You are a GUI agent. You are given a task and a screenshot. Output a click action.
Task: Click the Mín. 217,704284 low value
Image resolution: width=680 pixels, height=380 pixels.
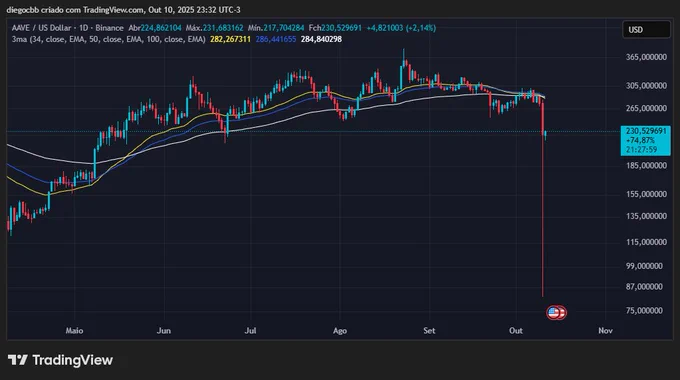276,28
